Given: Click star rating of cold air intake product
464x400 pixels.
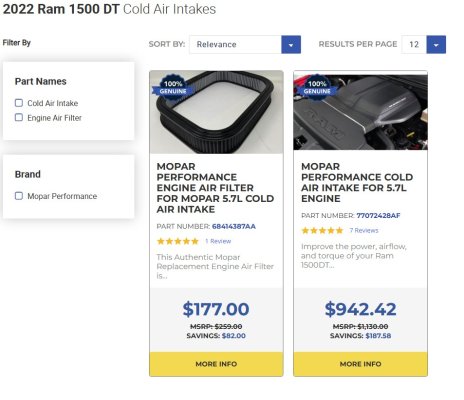Looking at the screenshot, I should 322,230.
